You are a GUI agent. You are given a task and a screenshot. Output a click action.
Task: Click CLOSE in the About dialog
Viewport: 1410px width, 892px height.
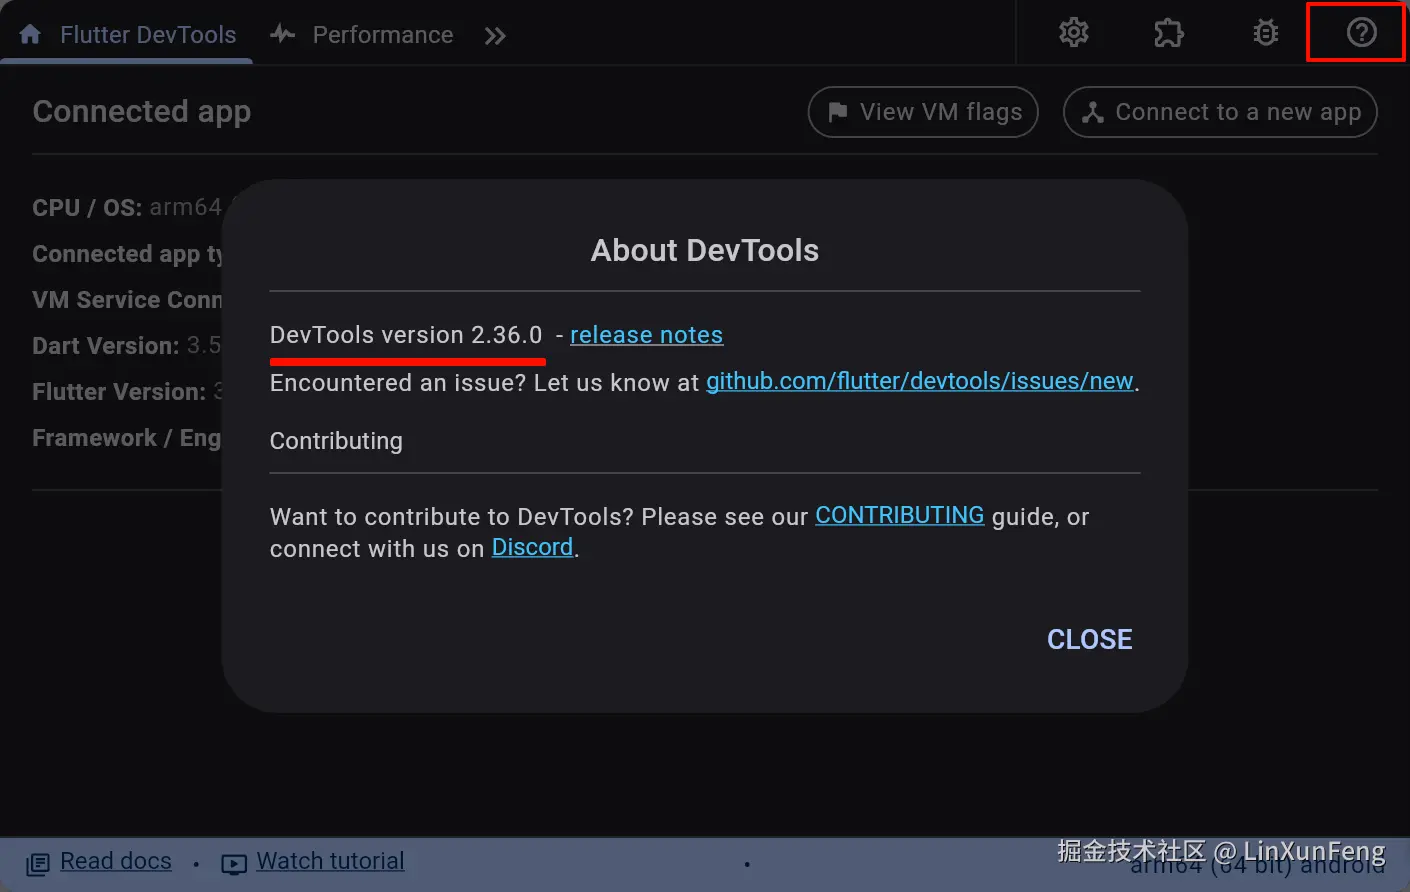point(1090,639)
